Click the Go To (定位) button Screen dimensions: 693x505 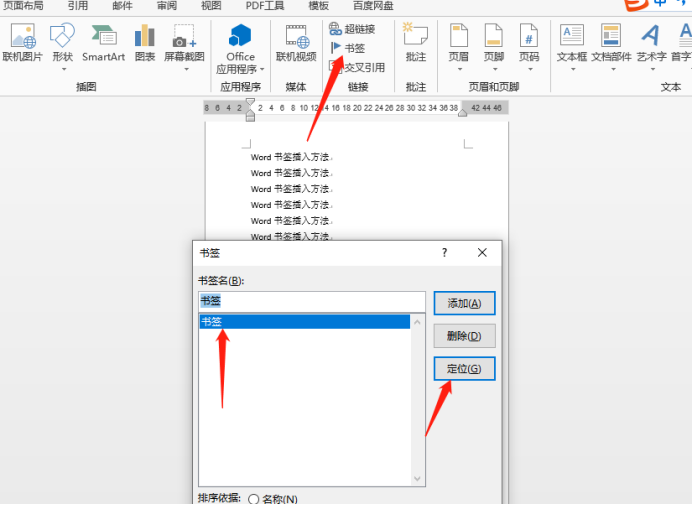pos(464,368)
